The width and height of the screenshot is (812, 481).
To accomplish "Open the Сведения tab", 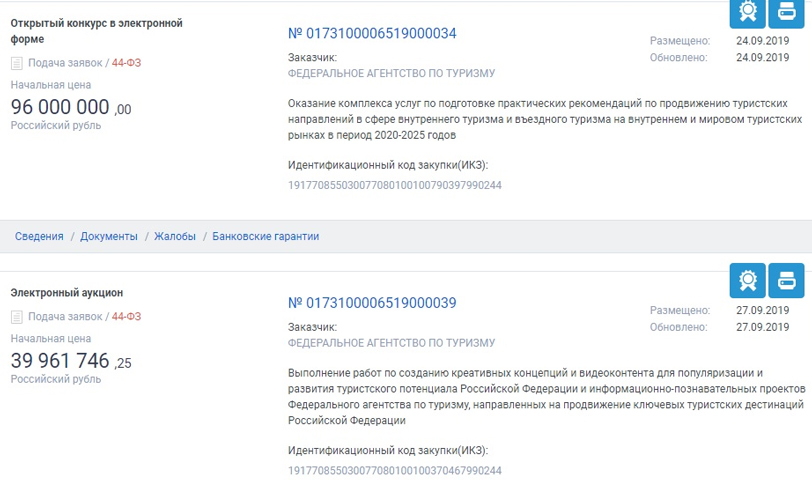I will (39, 236).
